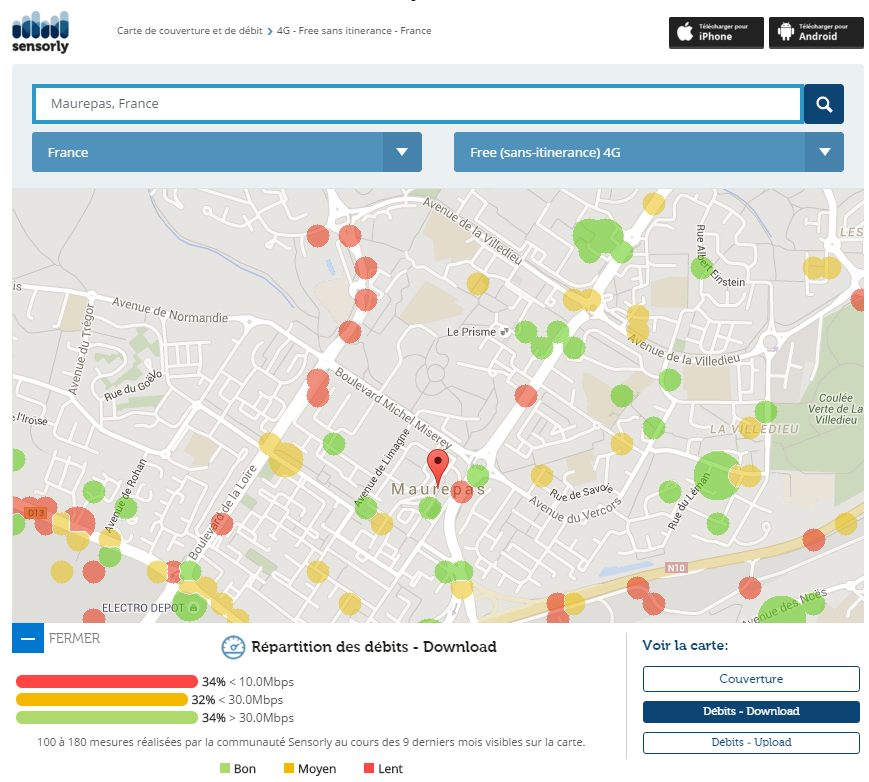
Task: Click the Electro Depot store icon
Action: point(193,607)
